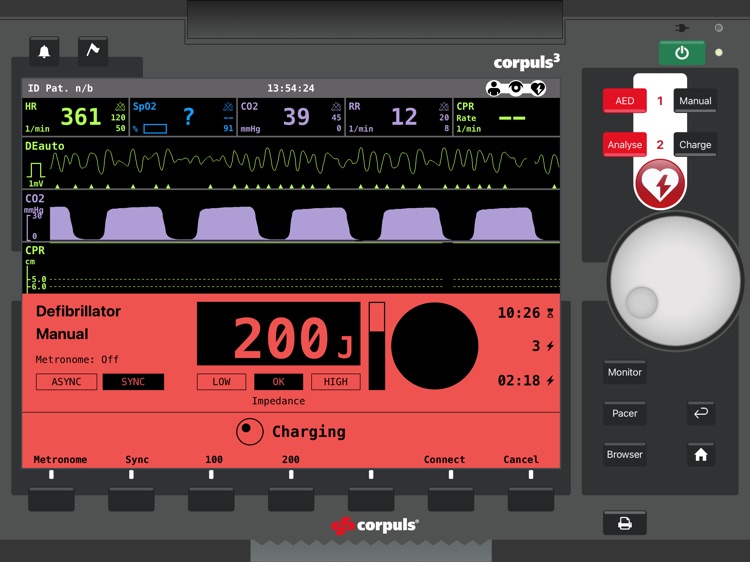Viewport: 750px width, 562px height.
Task: Open the Pacer function
Action: pyautogui.click(x=625, y=413)
